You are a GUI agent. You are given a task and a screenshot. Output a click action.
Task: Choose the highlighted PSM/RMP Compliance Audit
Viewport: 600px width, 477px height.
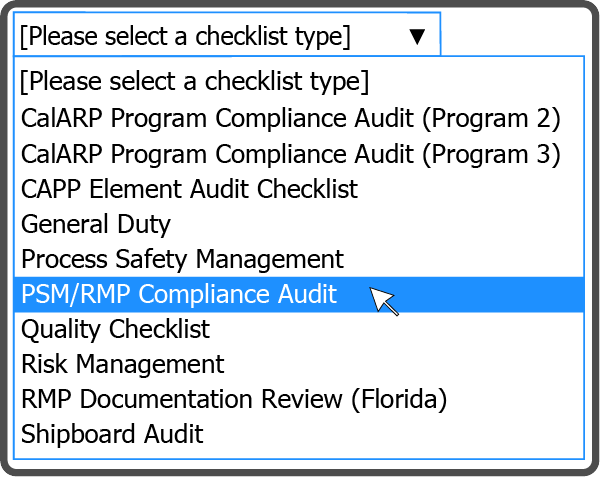180,294
